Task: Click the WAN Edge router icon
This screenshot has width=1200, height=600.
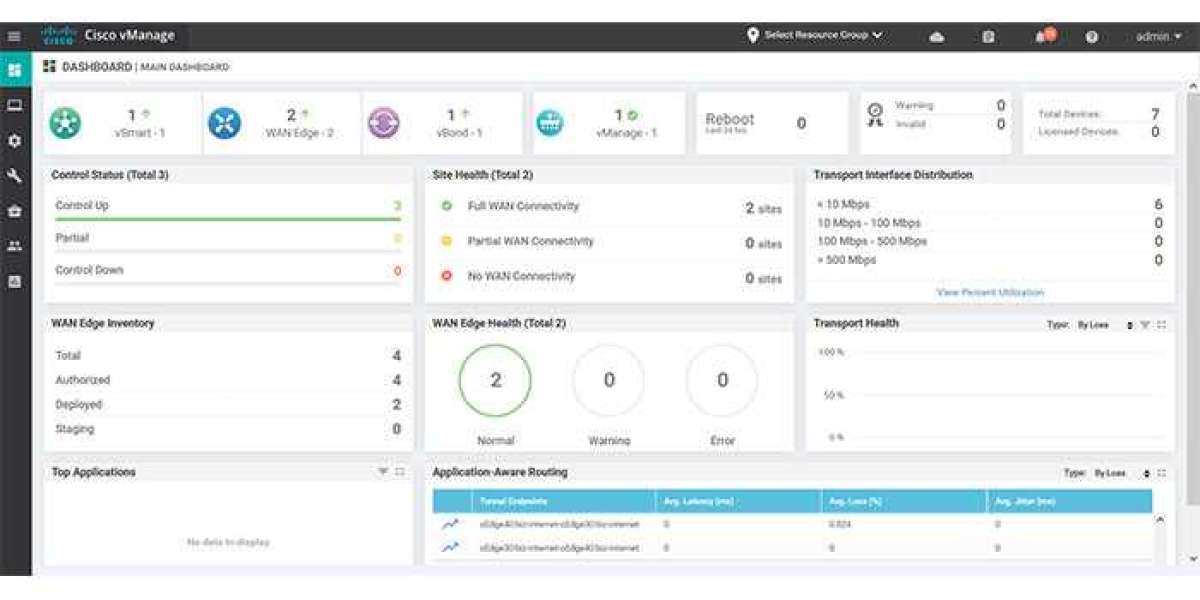Action: [x=224, y=123]
